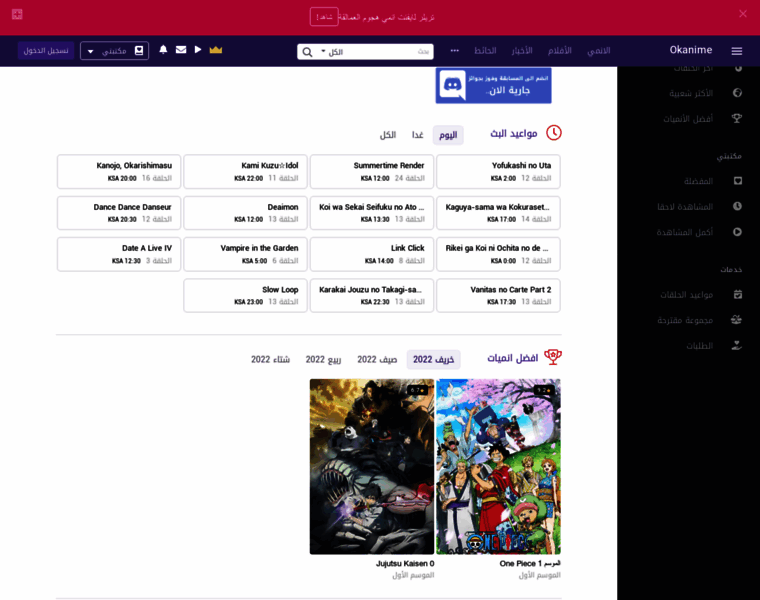Open the Vampire in the Garden card
Viewport: 760px width, 600px height.
(245, 254)
